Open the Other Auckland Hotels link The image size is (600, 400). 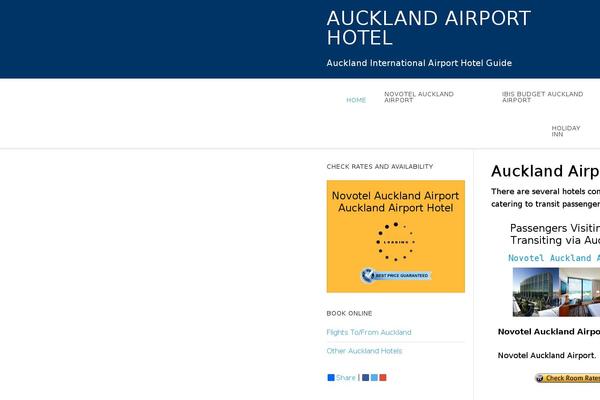coord(364,351)
